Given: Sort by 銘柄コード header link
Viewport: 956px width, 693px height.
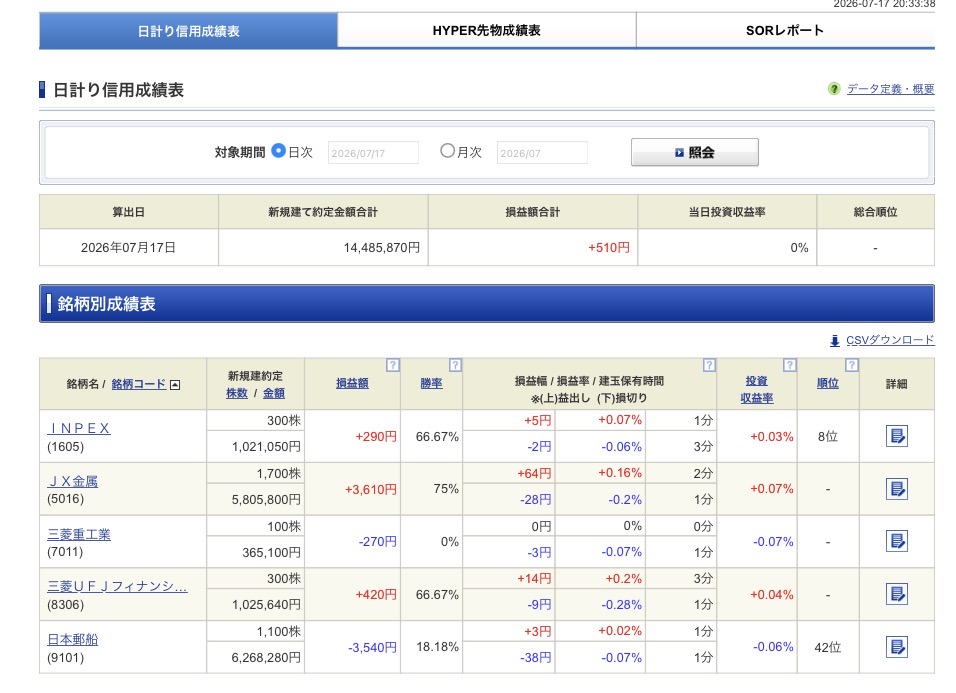Looking at the screenshot, I should click(x=138, y=384).
